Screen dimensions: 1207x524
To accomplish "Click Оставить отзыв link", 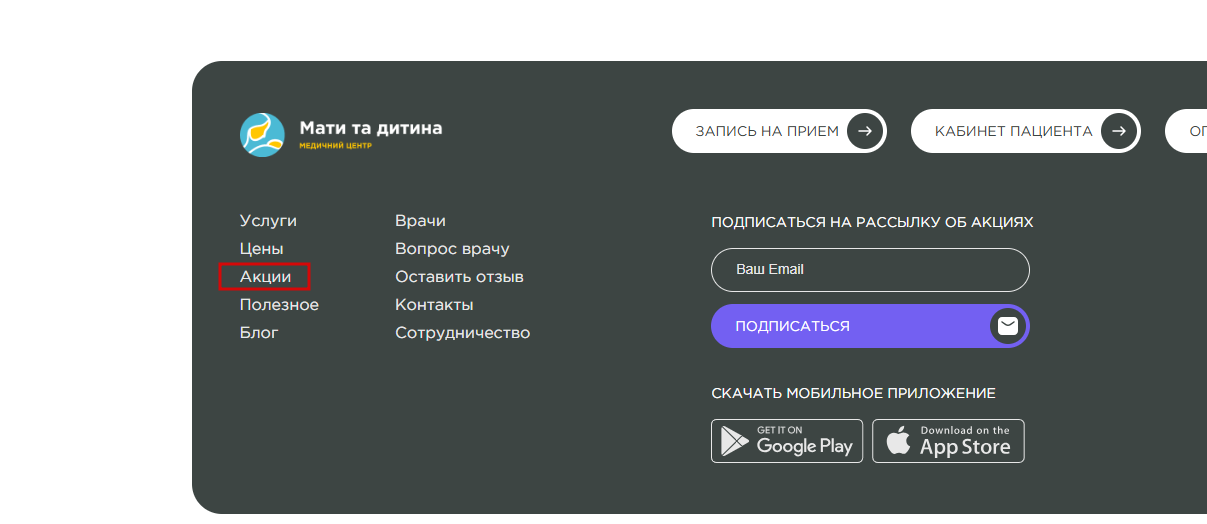I will click(x=459, y=277).
